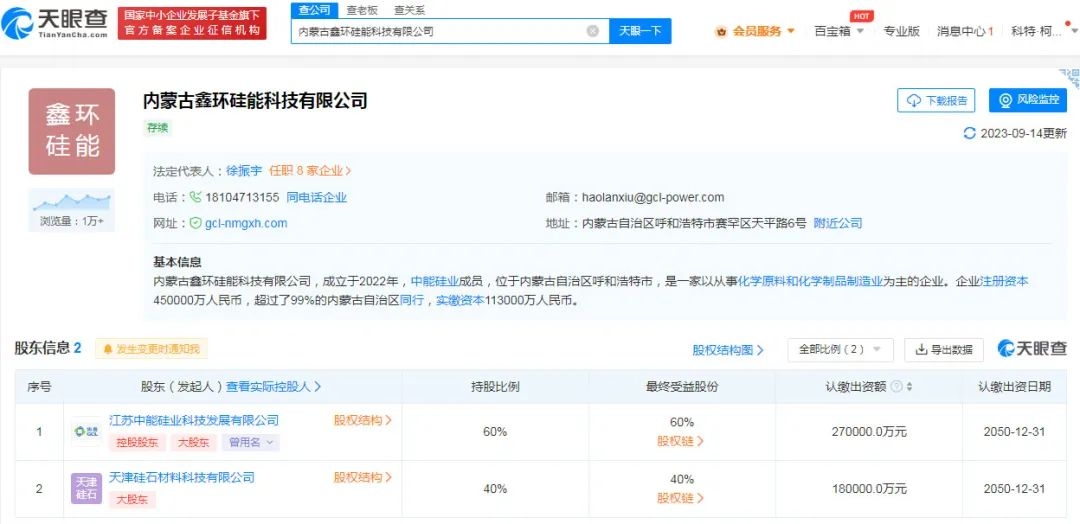Viewport: 1080px width, 524px height.
Task: Open 消息中心 notifications
Action: tap(964, 31)
